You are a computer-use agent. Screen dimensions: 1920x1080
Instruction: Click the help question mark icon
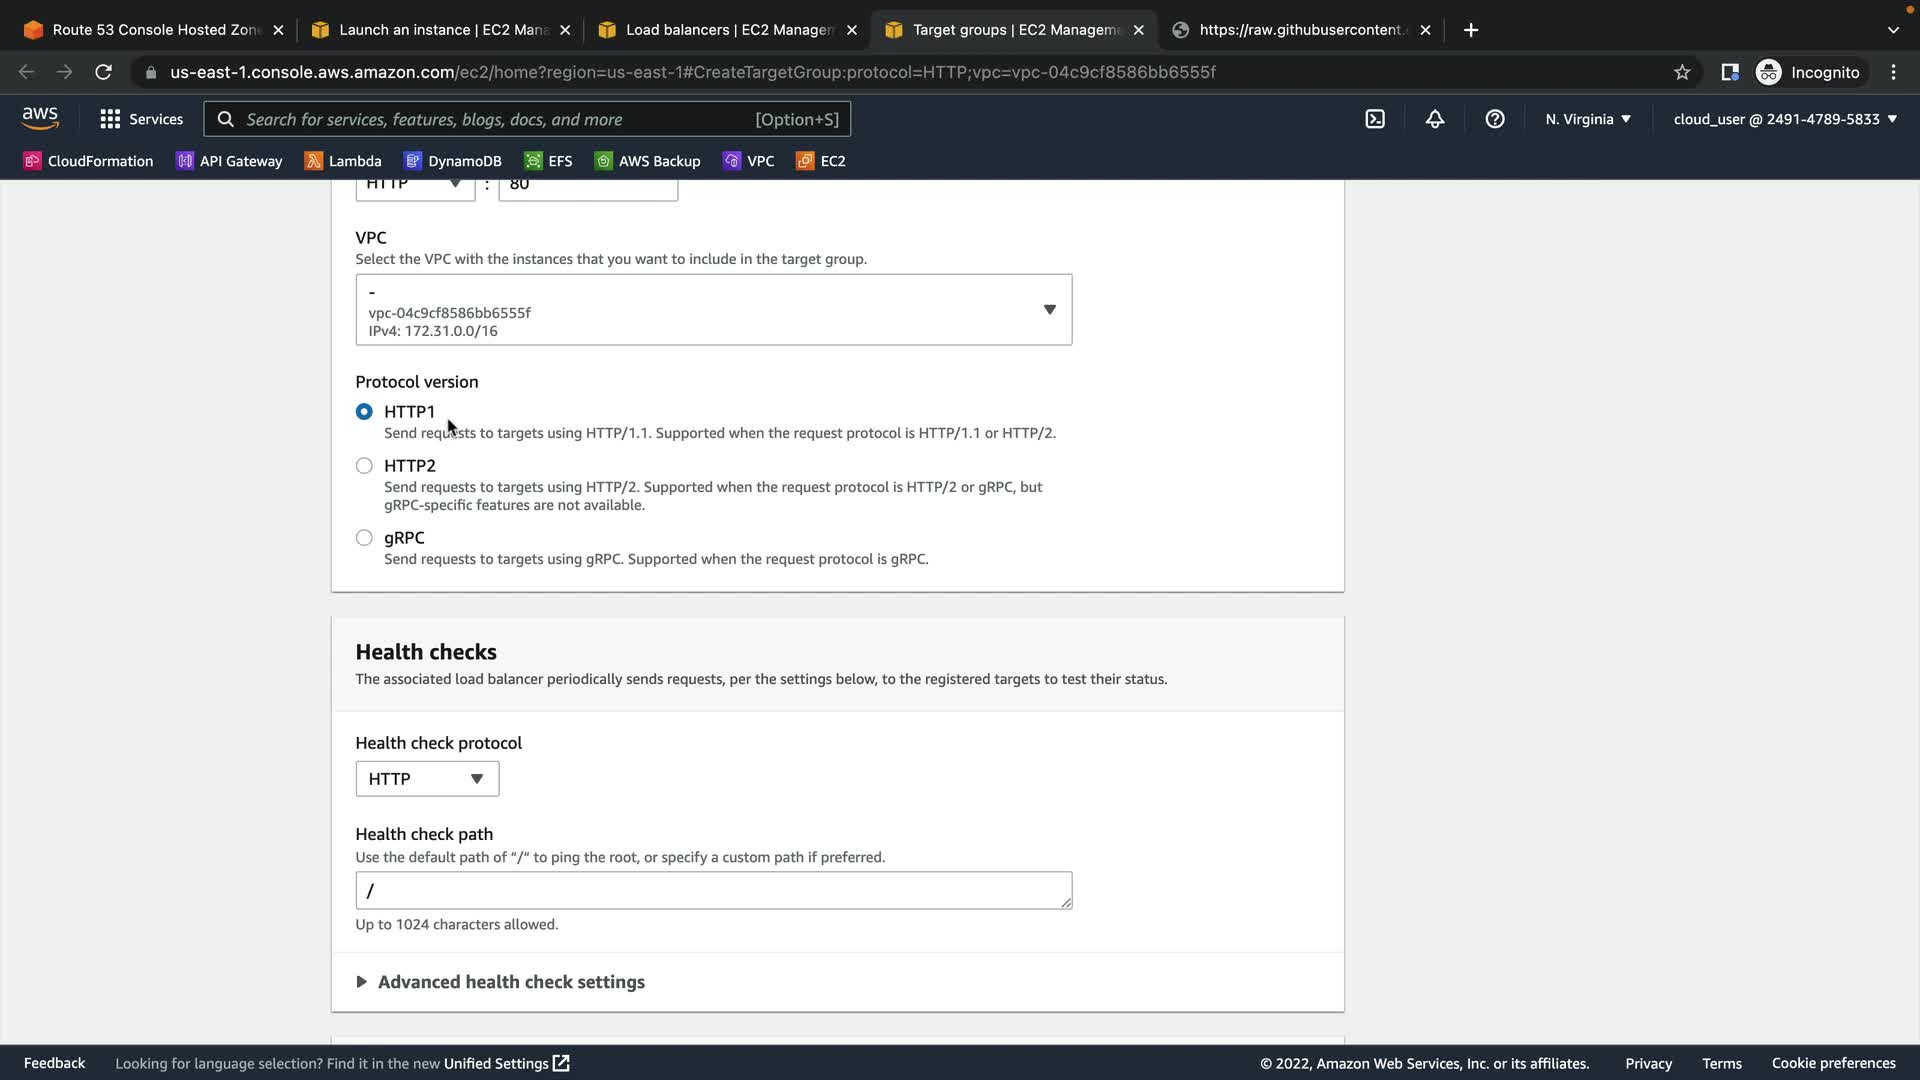point(1495,119)
